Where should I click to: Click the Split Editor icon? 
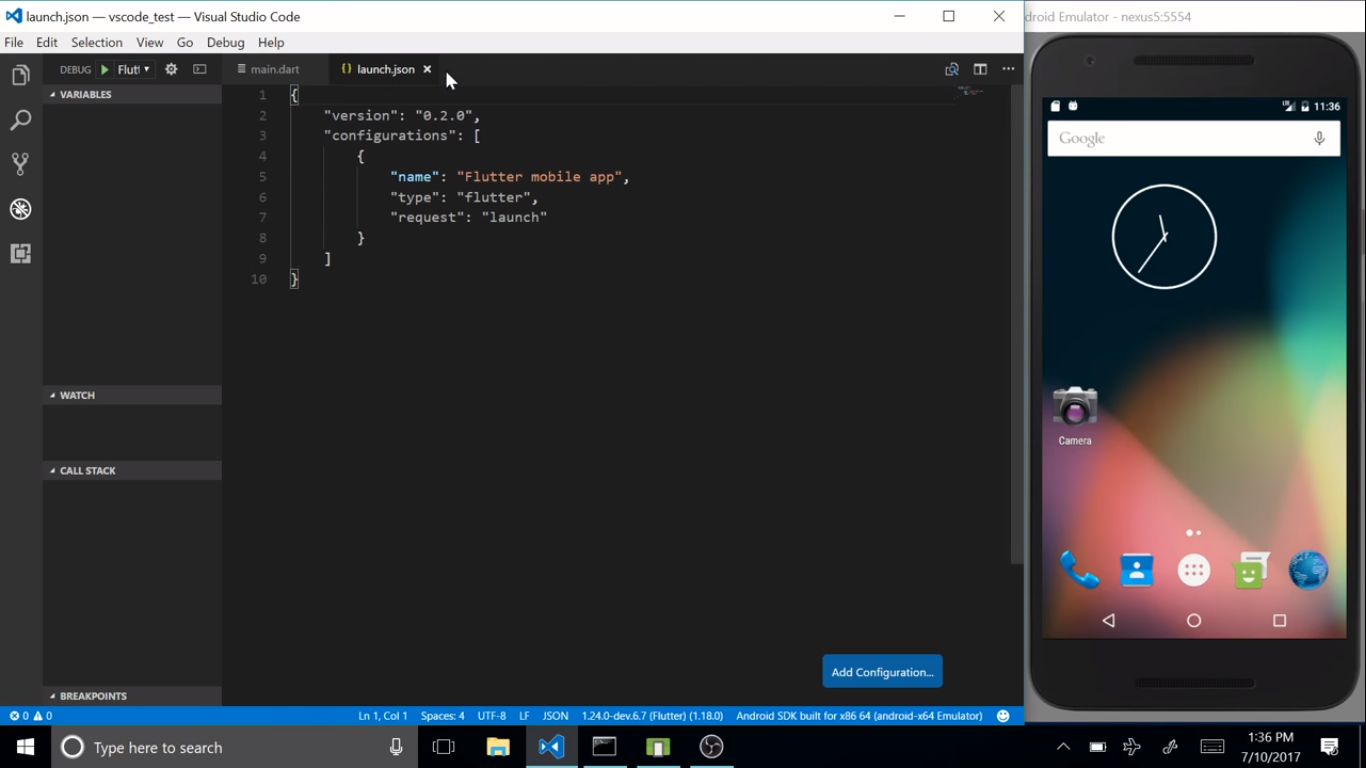click(x=979, y=69)
